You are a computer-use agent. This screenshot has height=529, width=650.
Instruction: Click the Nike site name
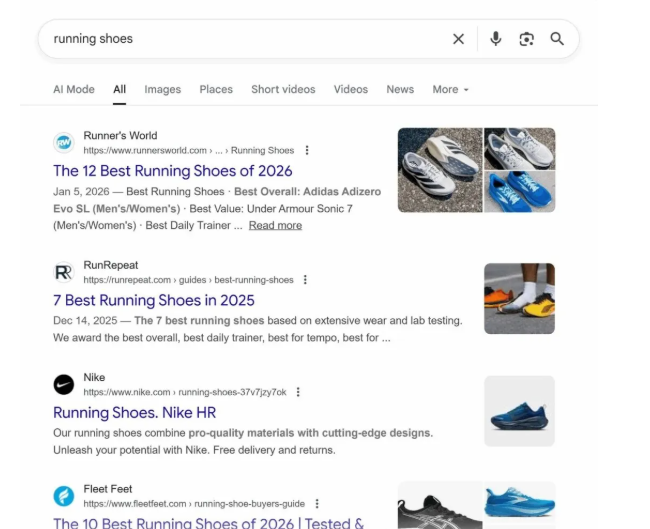point(94,377)
